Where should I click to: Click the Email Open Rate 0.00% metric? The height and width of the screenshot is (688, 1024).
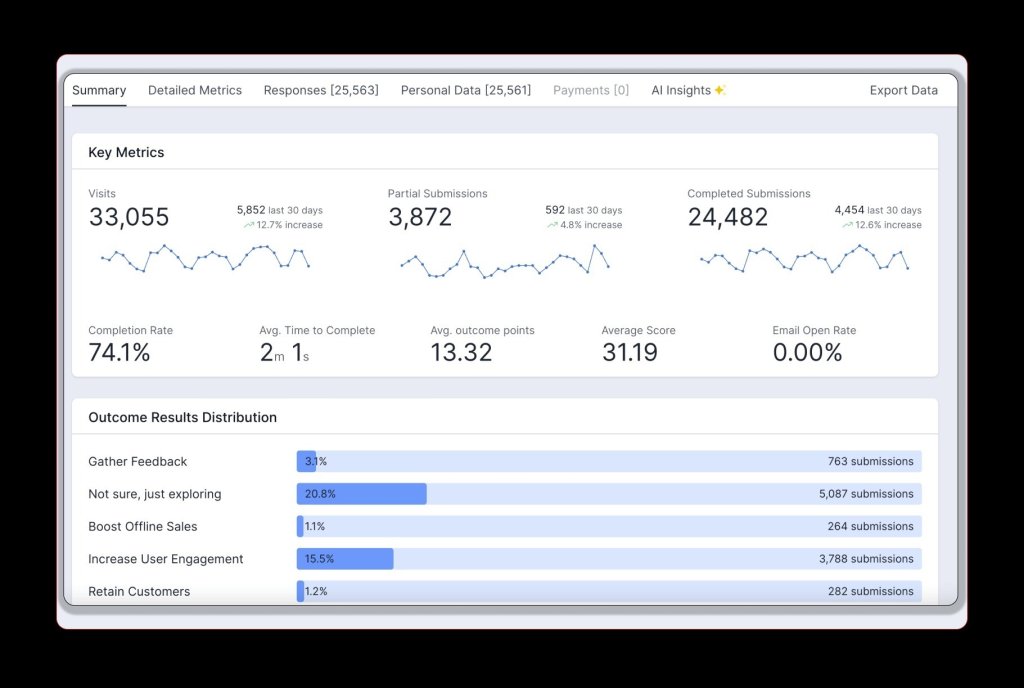tap(808, 352)
